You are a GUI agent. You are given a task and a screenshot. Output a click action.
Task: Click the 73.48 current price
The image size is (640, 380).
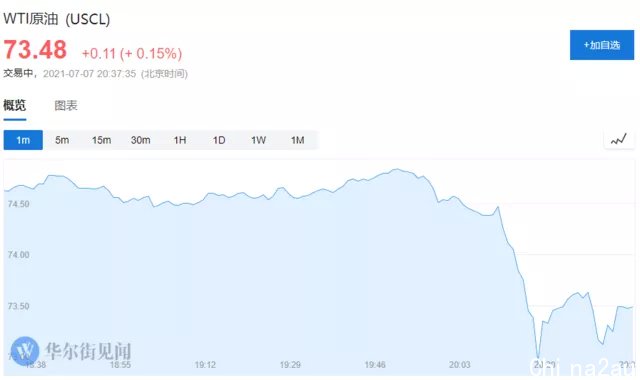[x=35, y=49]
